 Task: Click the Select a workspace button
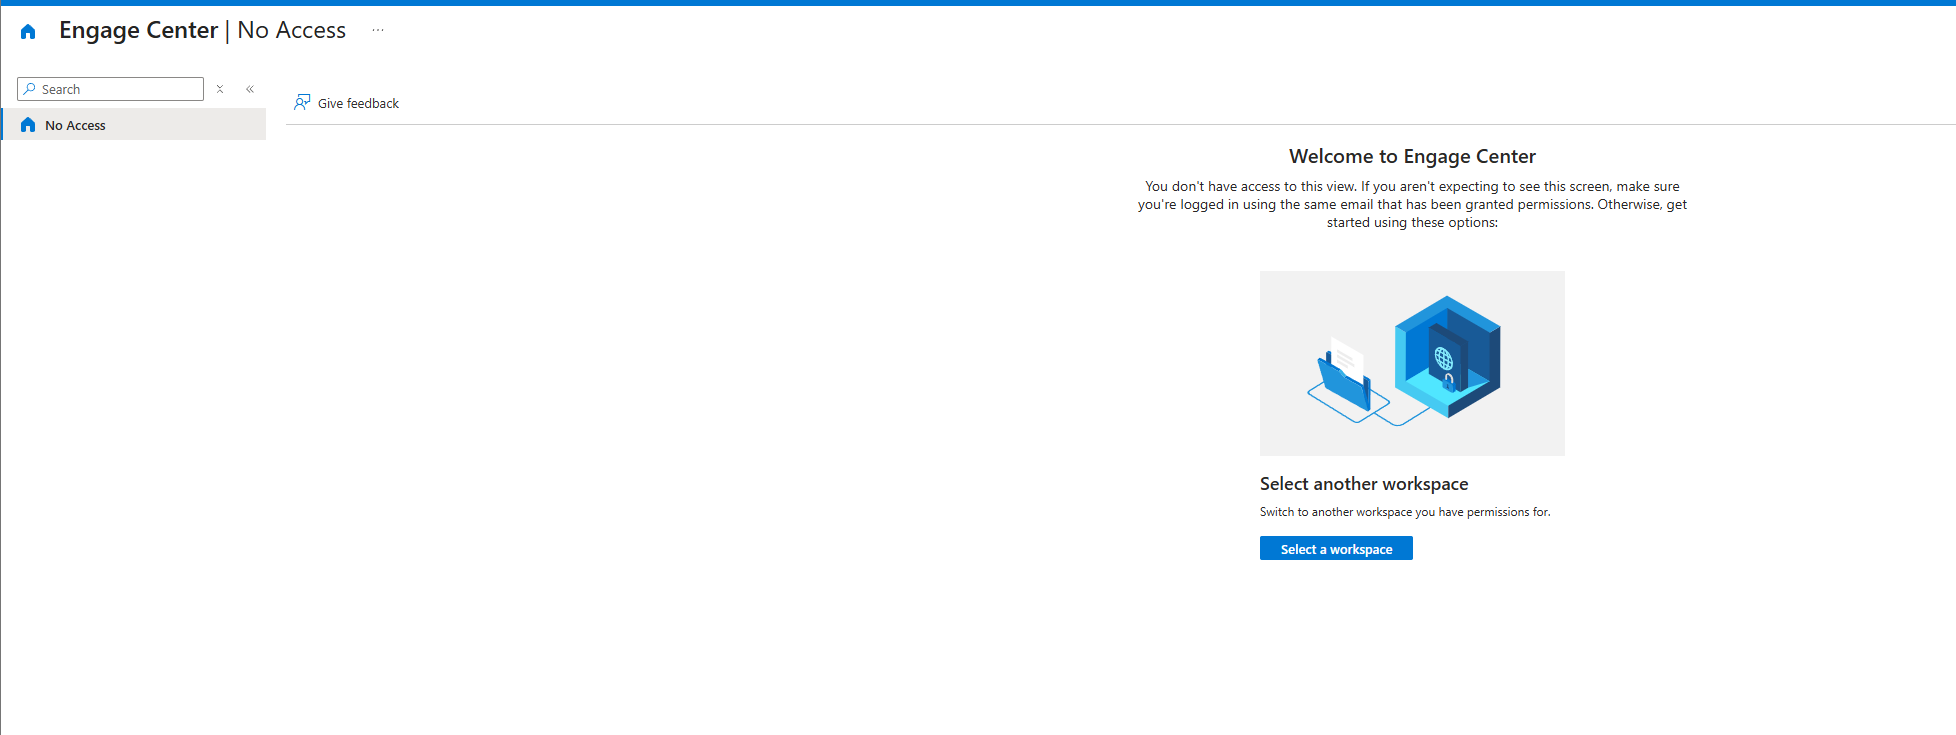1336,548
